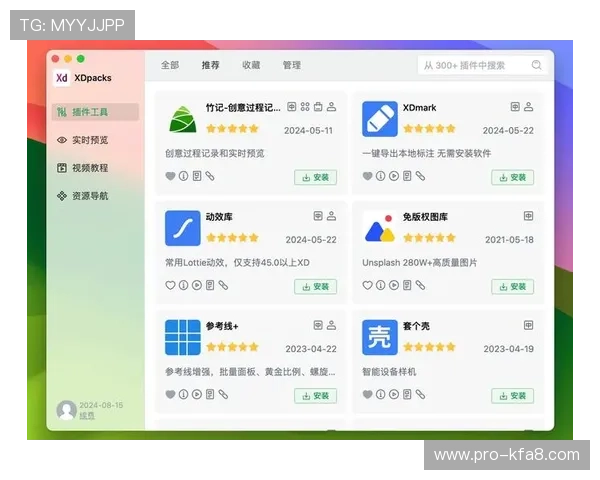The image size is (600, 480).
Task: Switch to the 推荐 tab
Action: pos(210,65)
